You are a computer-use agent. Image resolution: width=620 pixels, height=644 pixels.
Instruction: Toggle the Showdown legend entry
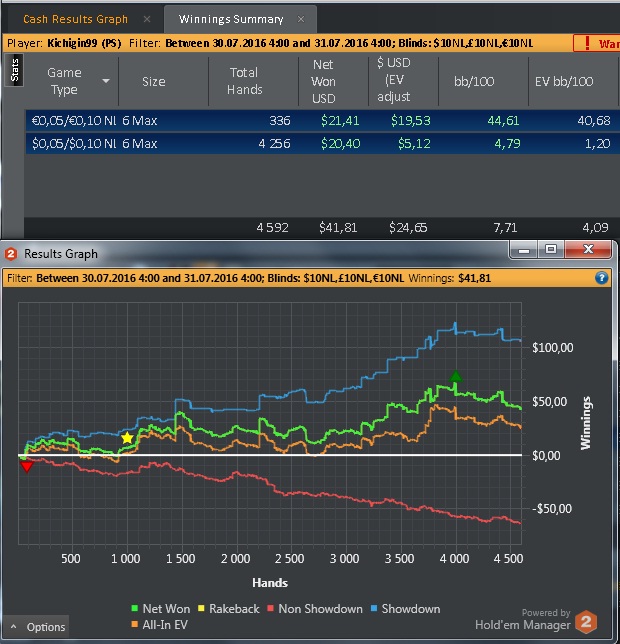coord(405,609)
